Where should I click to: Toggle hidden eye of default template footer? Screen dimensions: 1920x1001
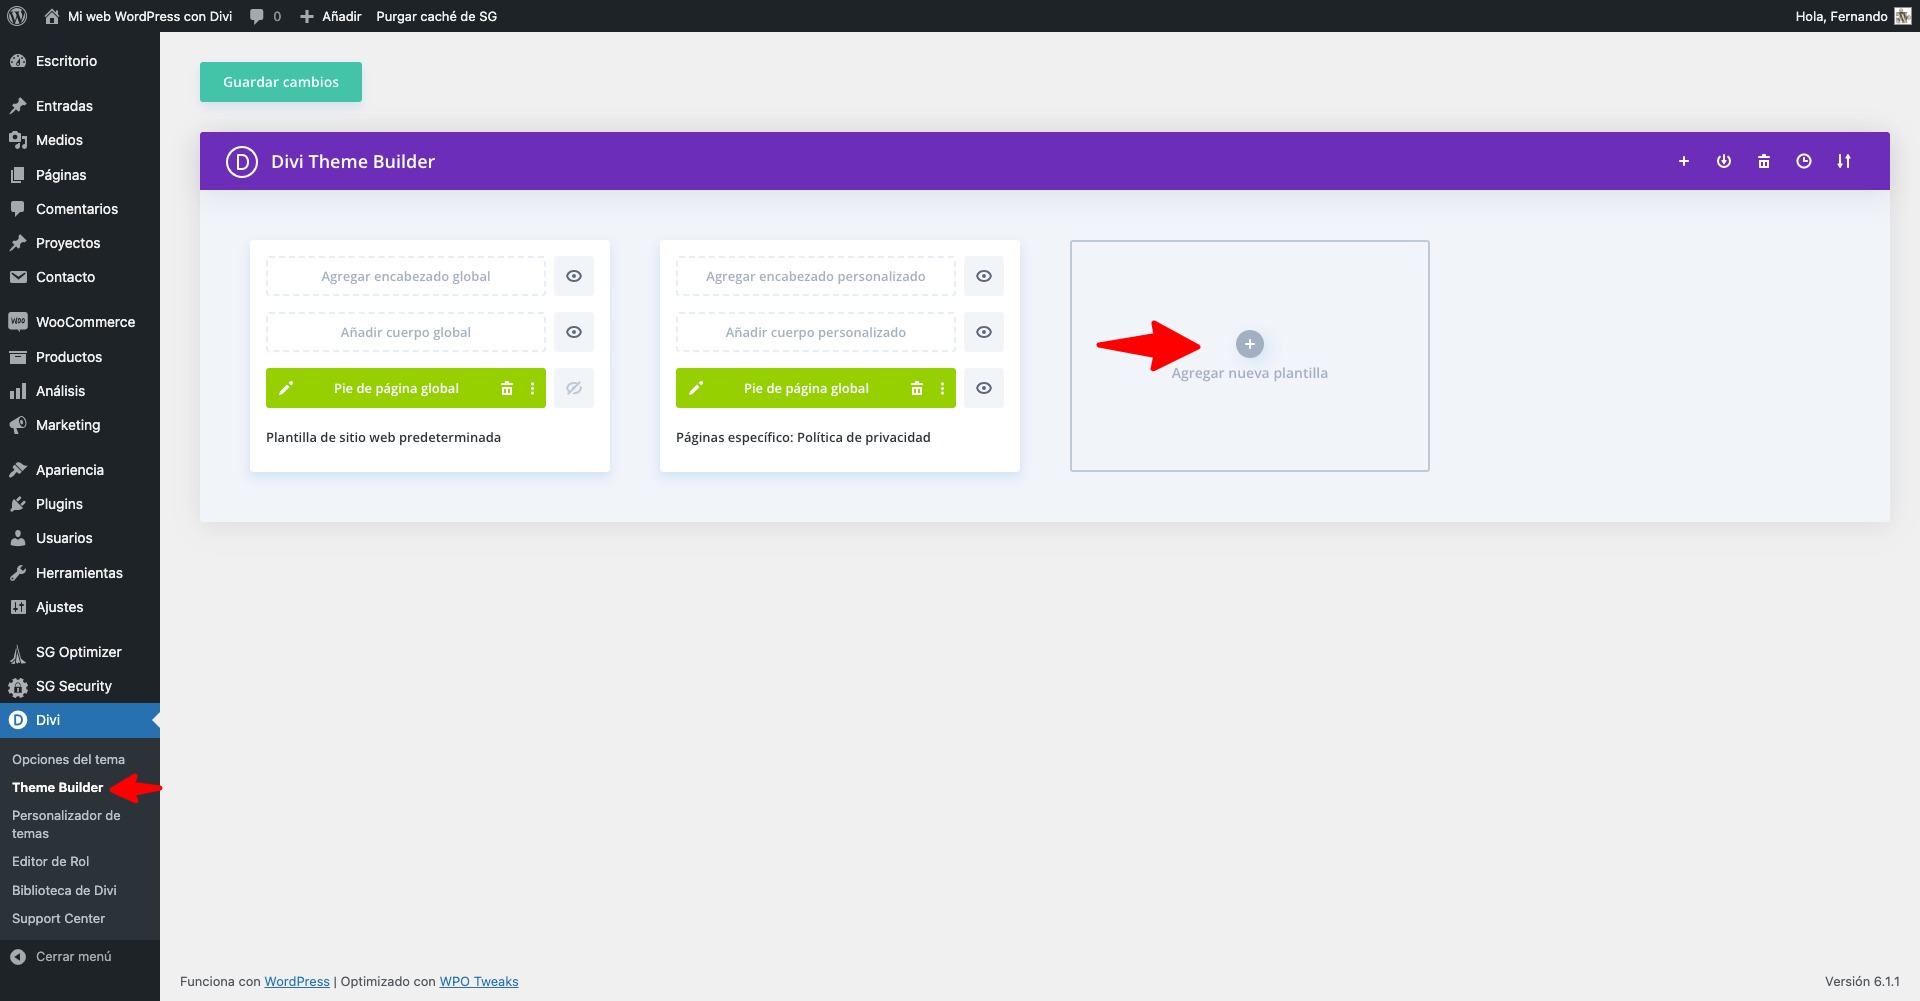pyautogui.click(x=574, y=388)
